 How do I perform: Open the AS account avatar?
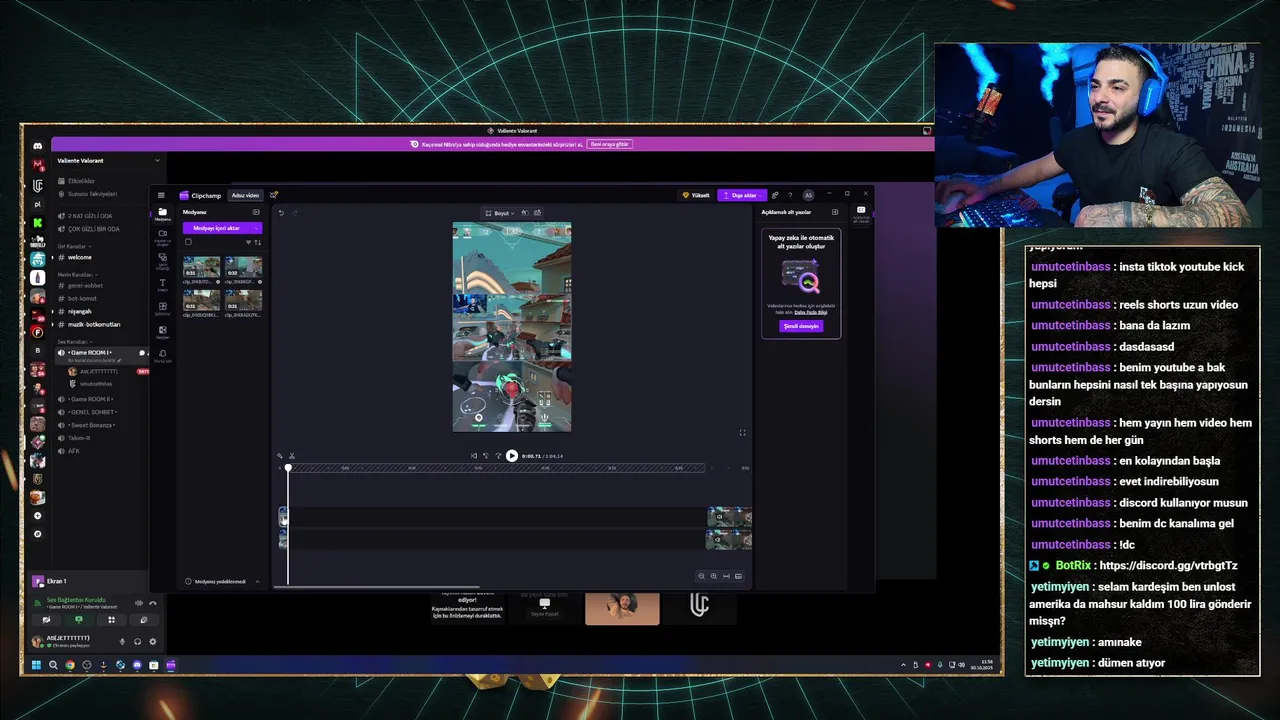808,195
